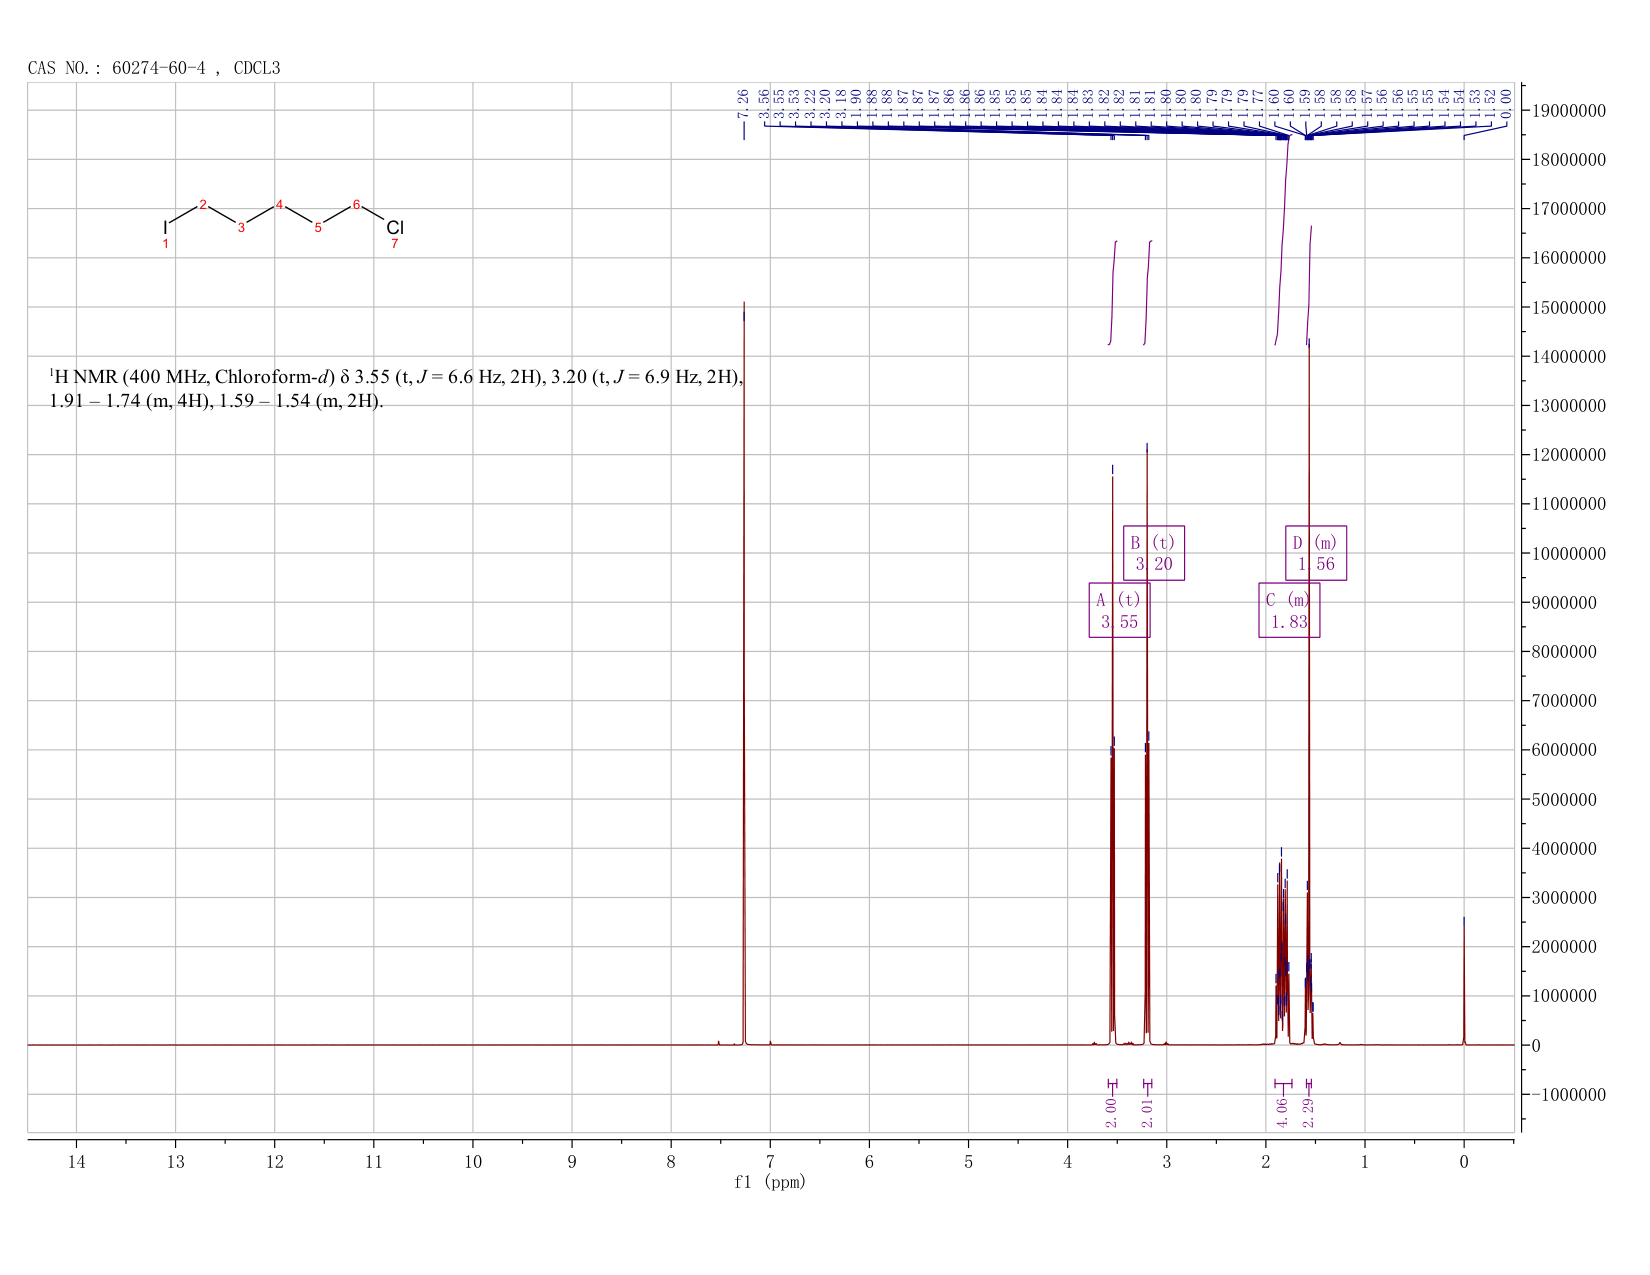This screenshot has height=1275, width=1650.
Task: Select the 1H NMR report text block
Action: [x=397, y=389]
